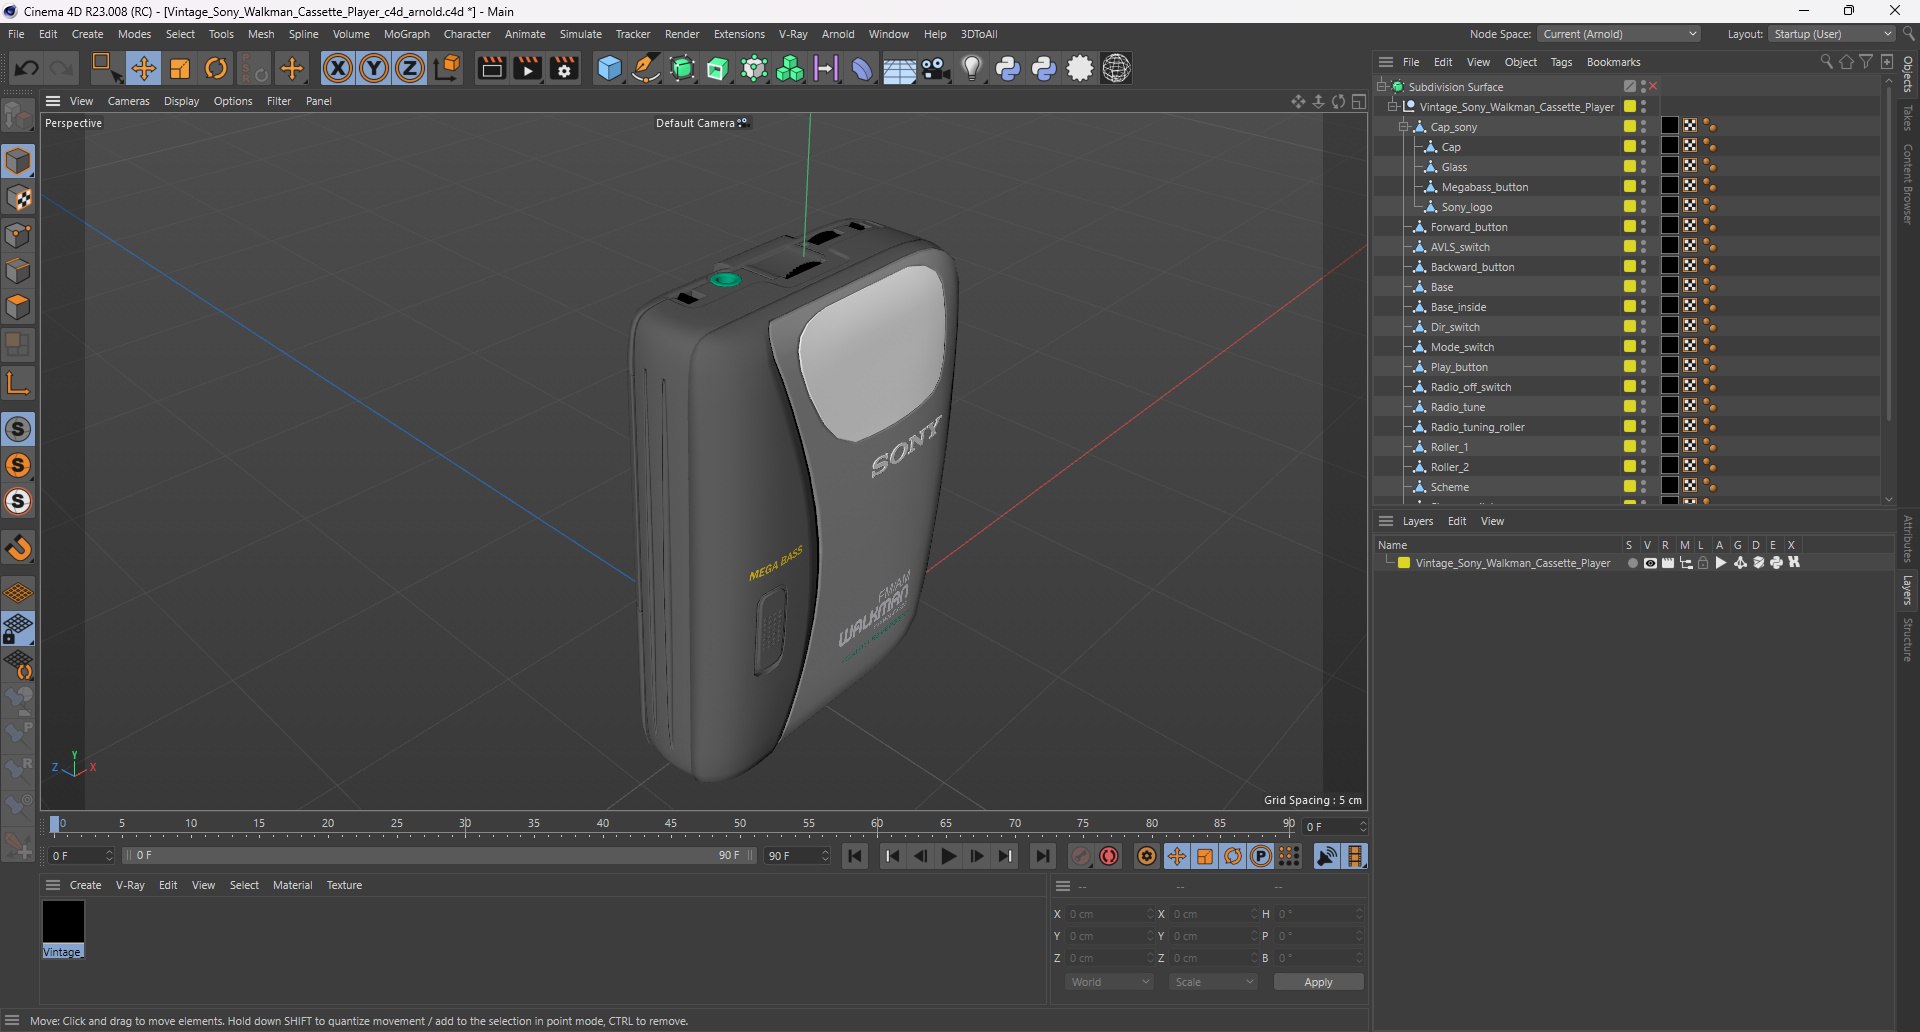Toggle position keyframe recording
Image resolution: width=1920 pixels, height=1032 pixels.
coord(1177,856)
